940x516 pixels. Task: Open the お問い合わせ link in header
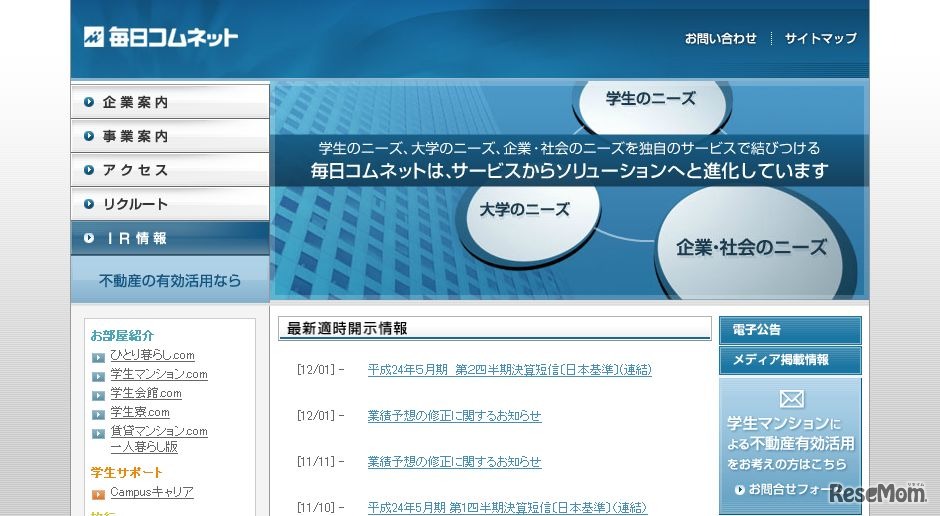click(721, 38)
